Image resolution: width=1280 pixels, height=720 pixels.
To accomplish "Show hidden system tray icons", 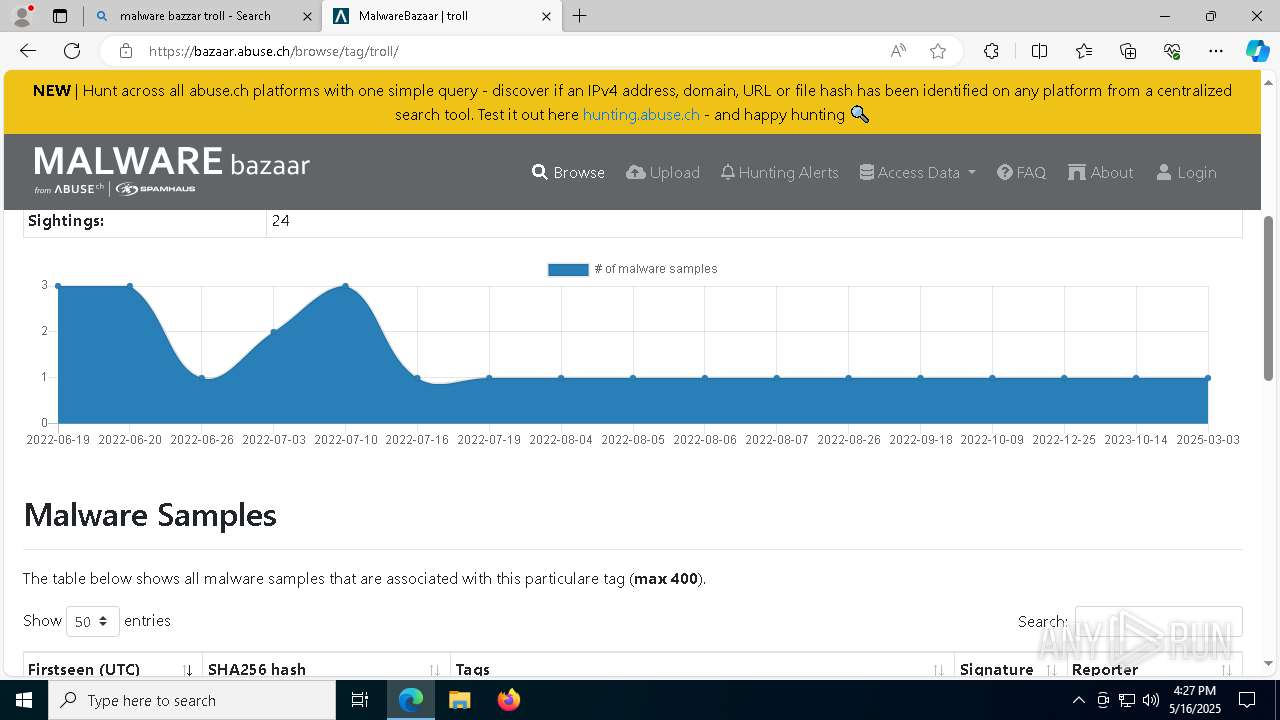I will (x=1078, y=700).
